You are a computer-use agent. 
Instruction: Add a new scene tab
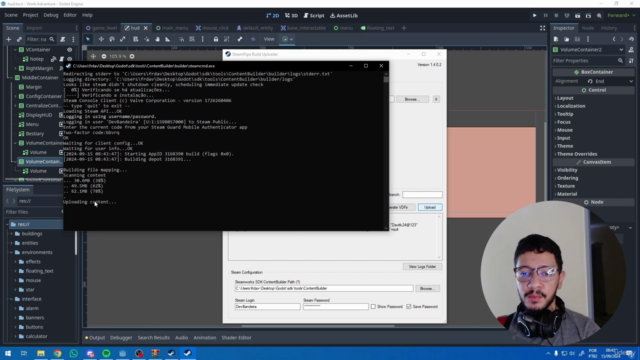click(404, 28)
